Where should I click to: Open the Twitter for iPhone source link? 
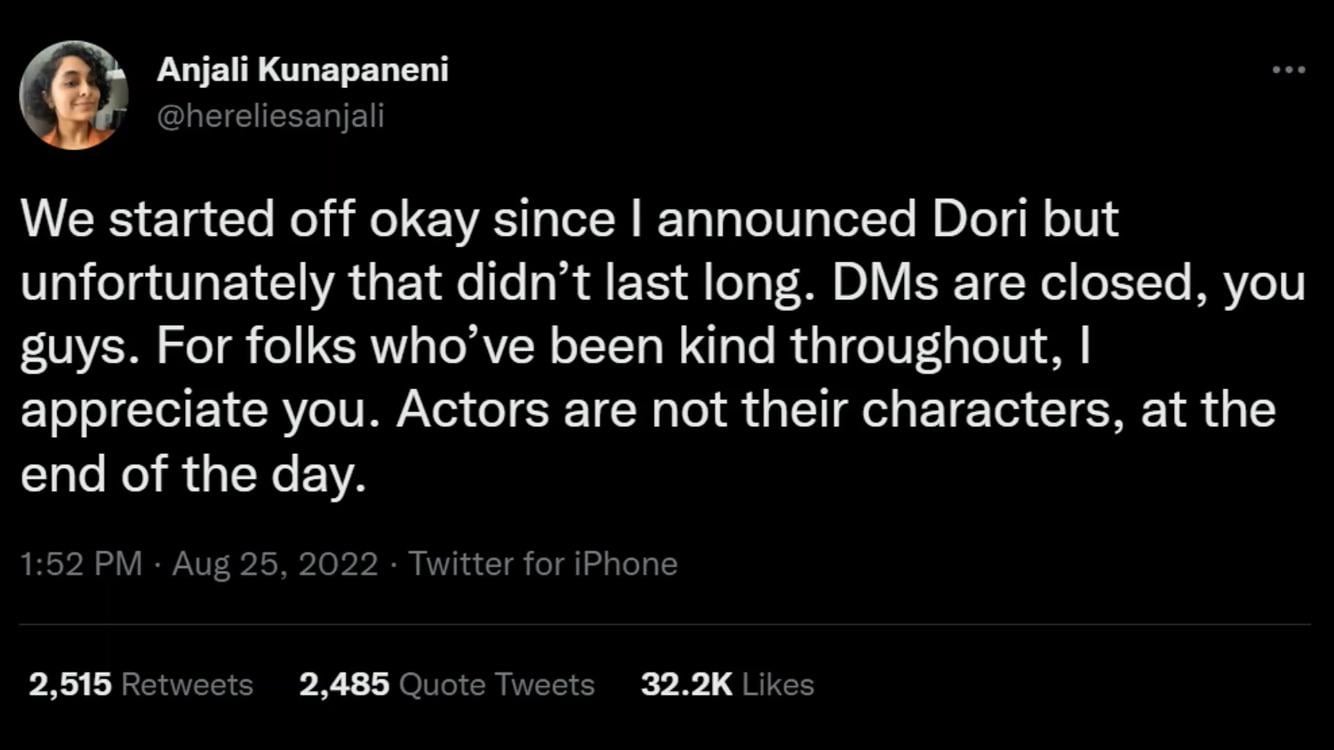[x=543, y=565]
